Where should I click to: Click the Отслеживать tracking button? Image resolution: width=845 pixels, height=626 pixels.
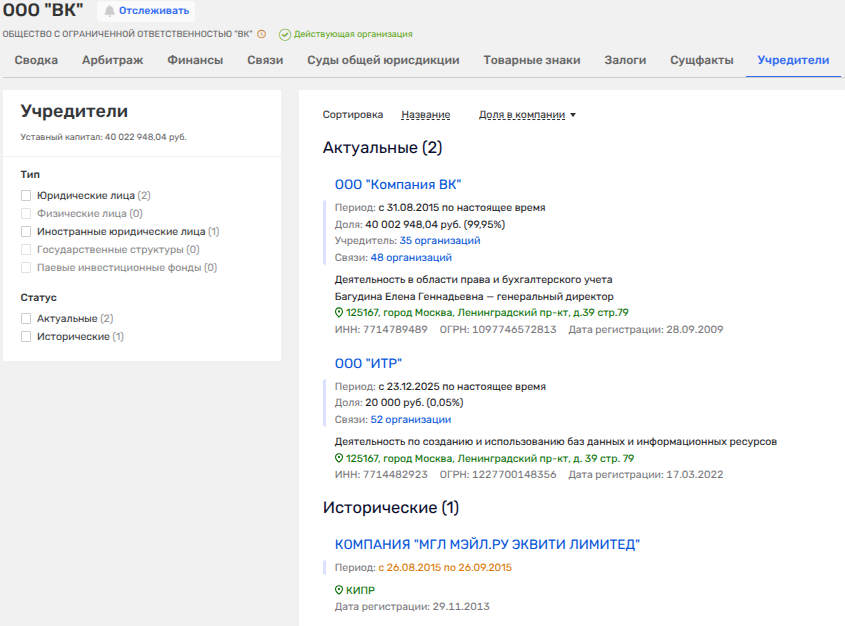pyautogui.click(x=145, y=11)
